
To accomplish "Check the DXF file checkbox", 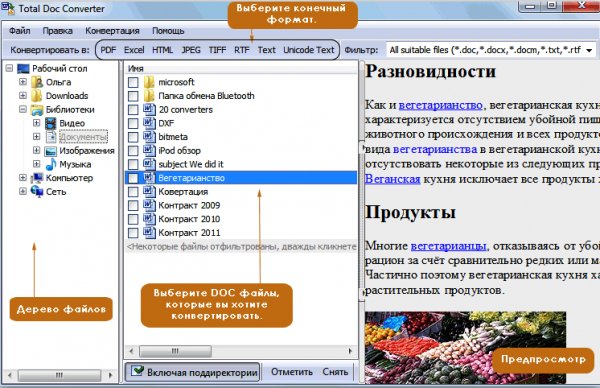I will [x=133, y=123].
